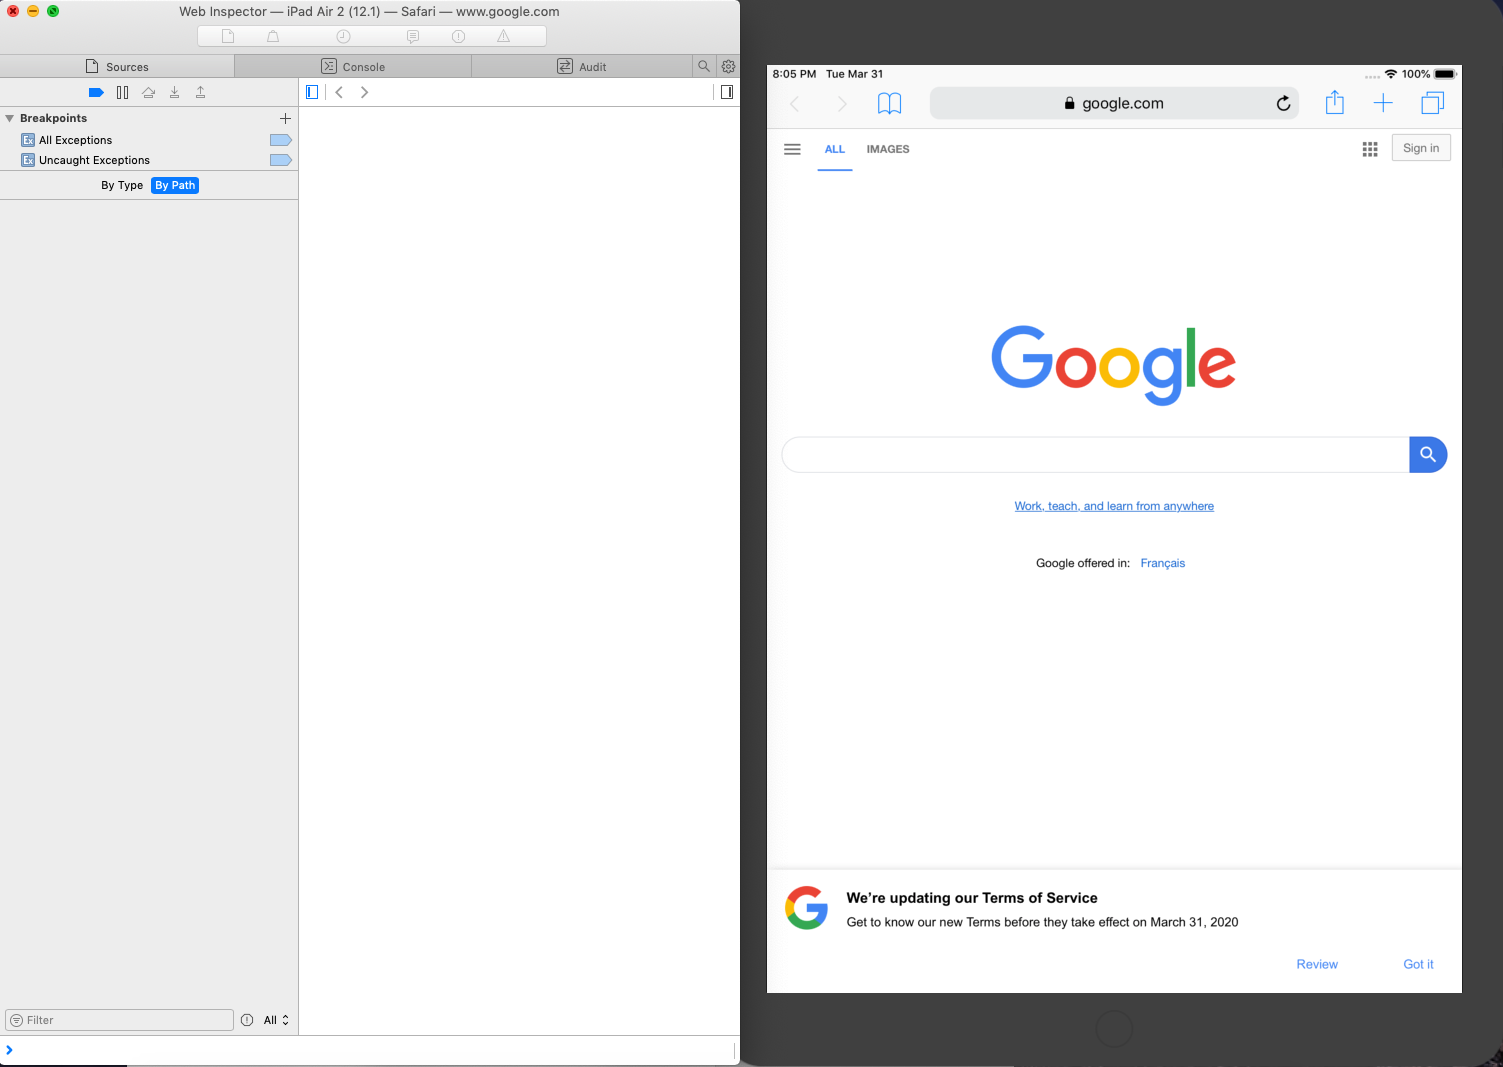Toggle the All Exceptions breakpoint marker
1503x1067 pixels.
(x=280, y=140)
